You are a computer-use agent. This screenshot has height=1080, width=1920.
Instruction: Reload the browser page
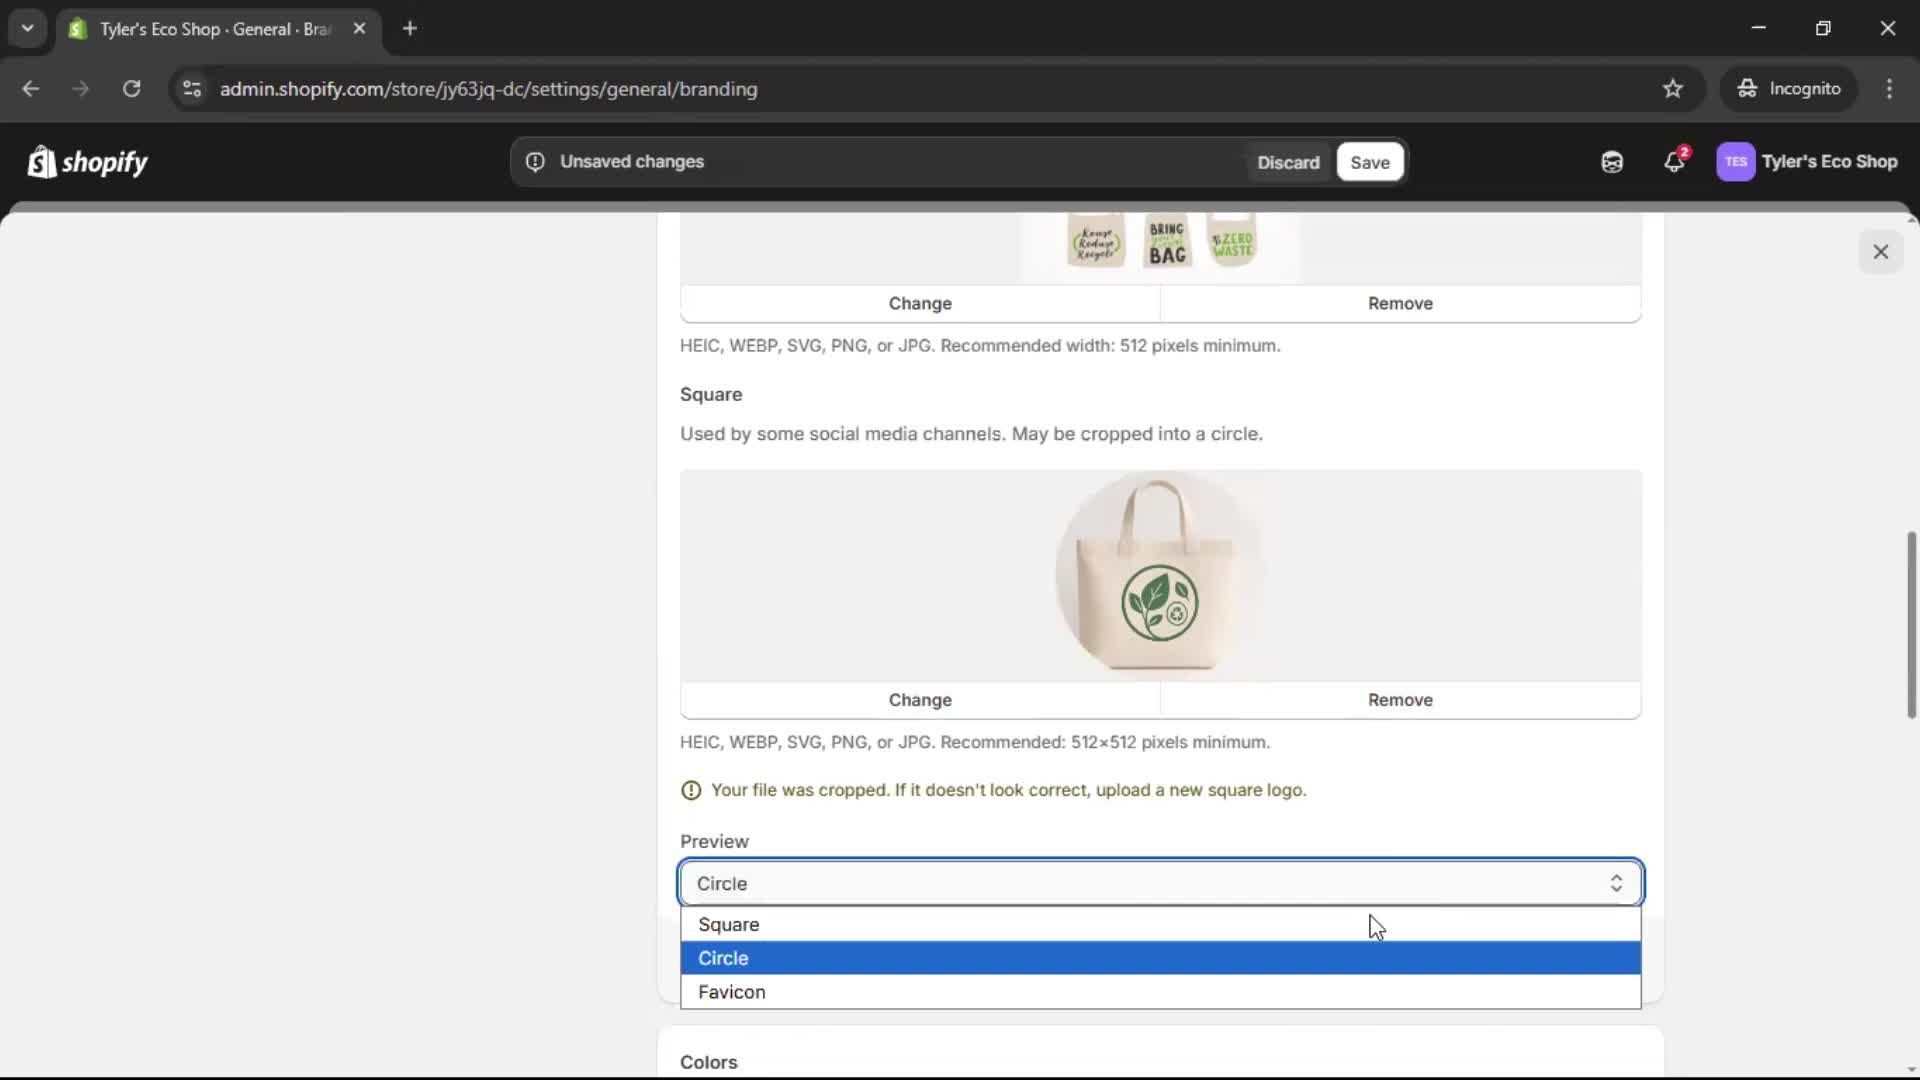pos(131,89)
